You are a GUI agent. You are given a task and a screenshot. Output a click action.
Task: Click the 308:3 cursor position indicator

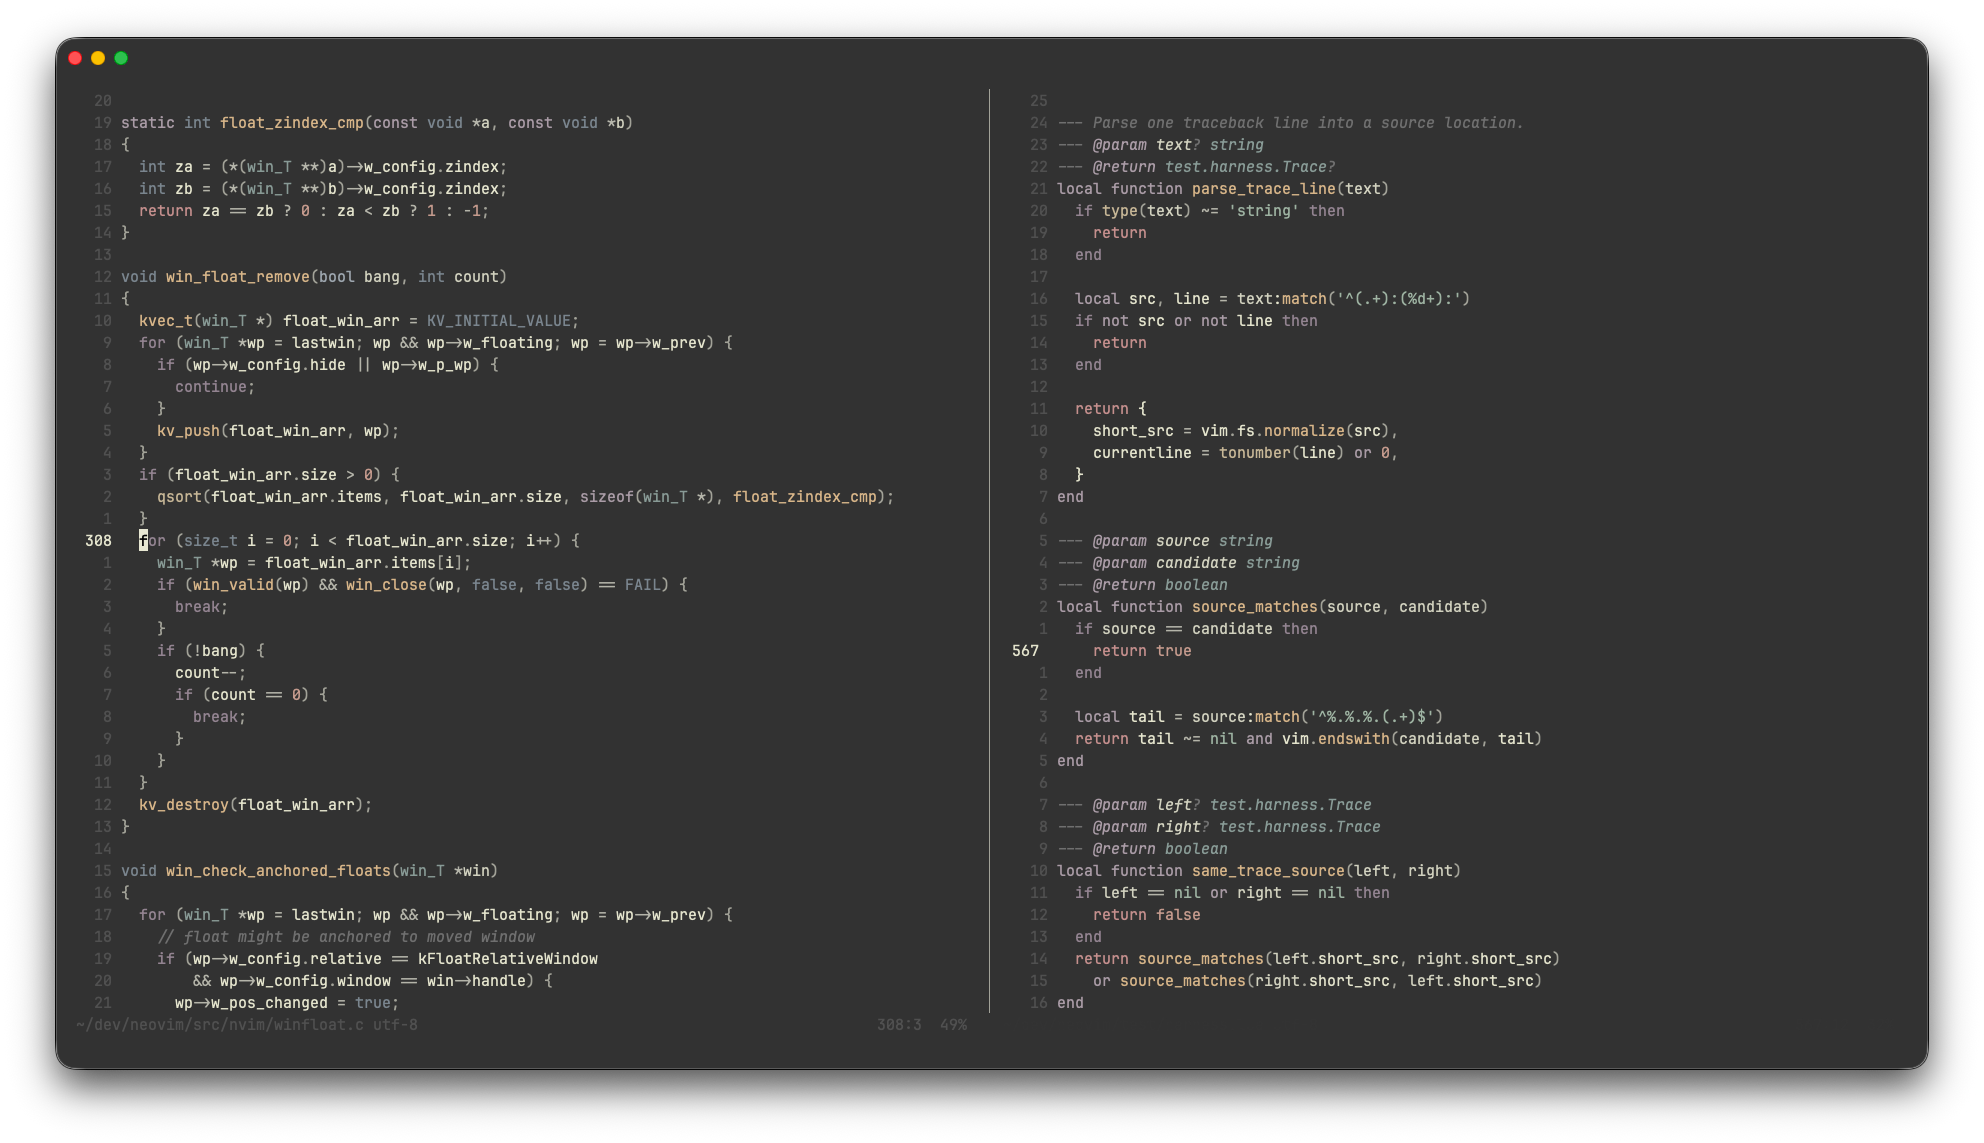click(x=899, y=1025)
